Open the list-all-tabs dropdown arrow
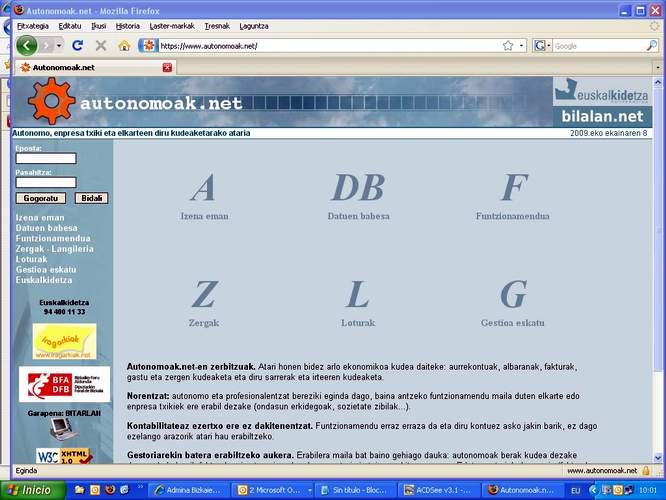The width and height of the screenshot is (666, 500). point(658,68)
